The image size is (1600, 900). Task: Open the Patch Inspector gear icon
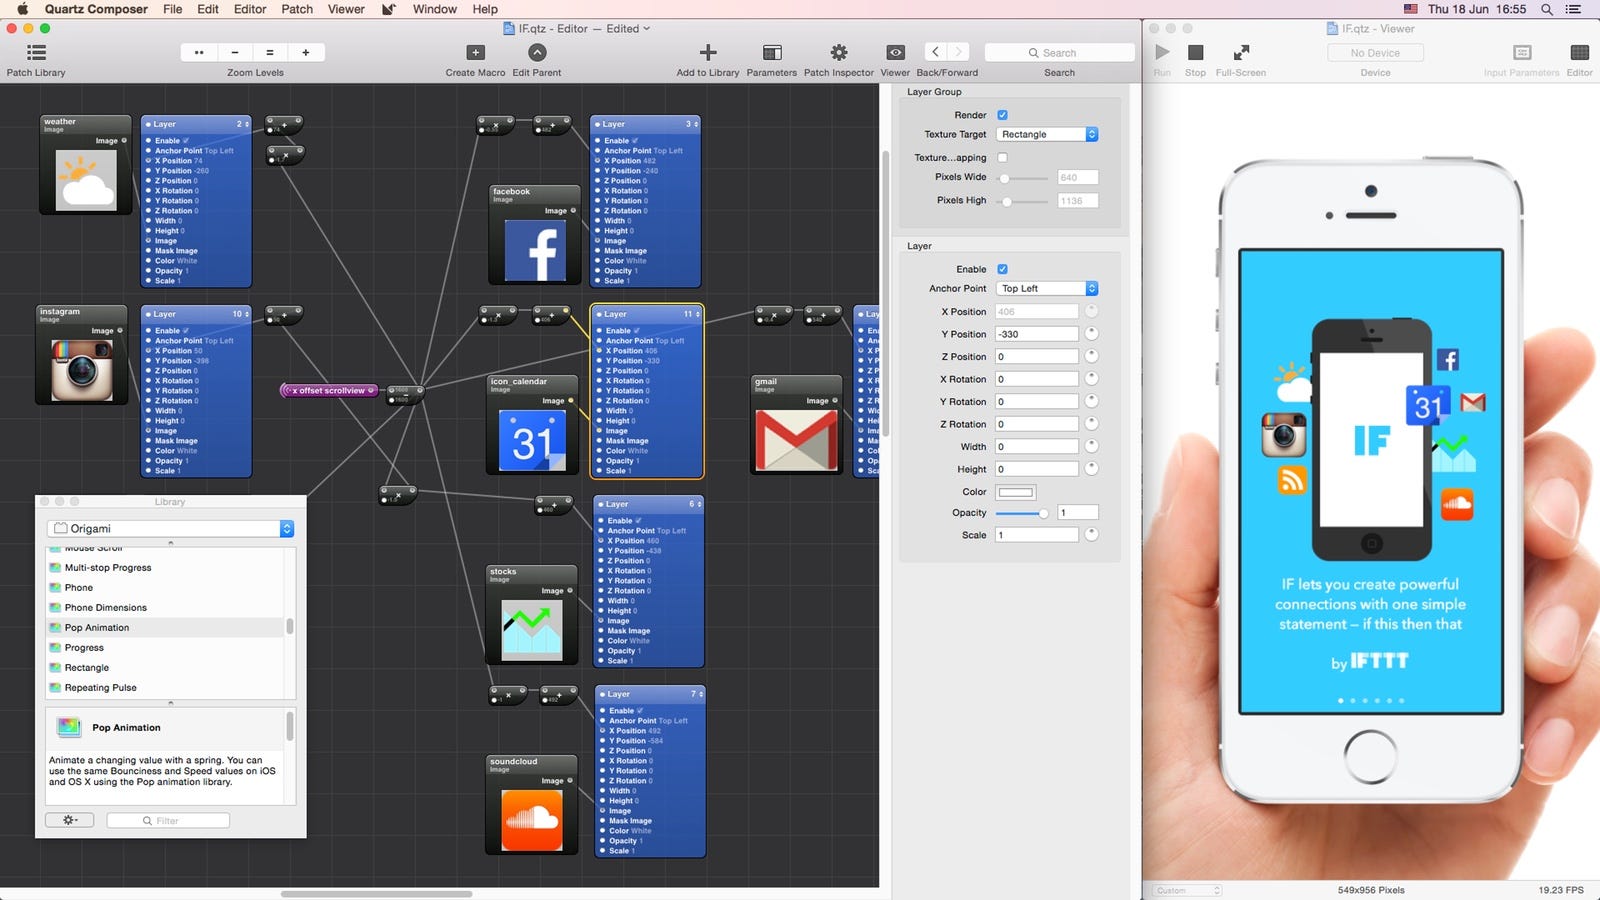pyautogui.click(x=839, y=53)
